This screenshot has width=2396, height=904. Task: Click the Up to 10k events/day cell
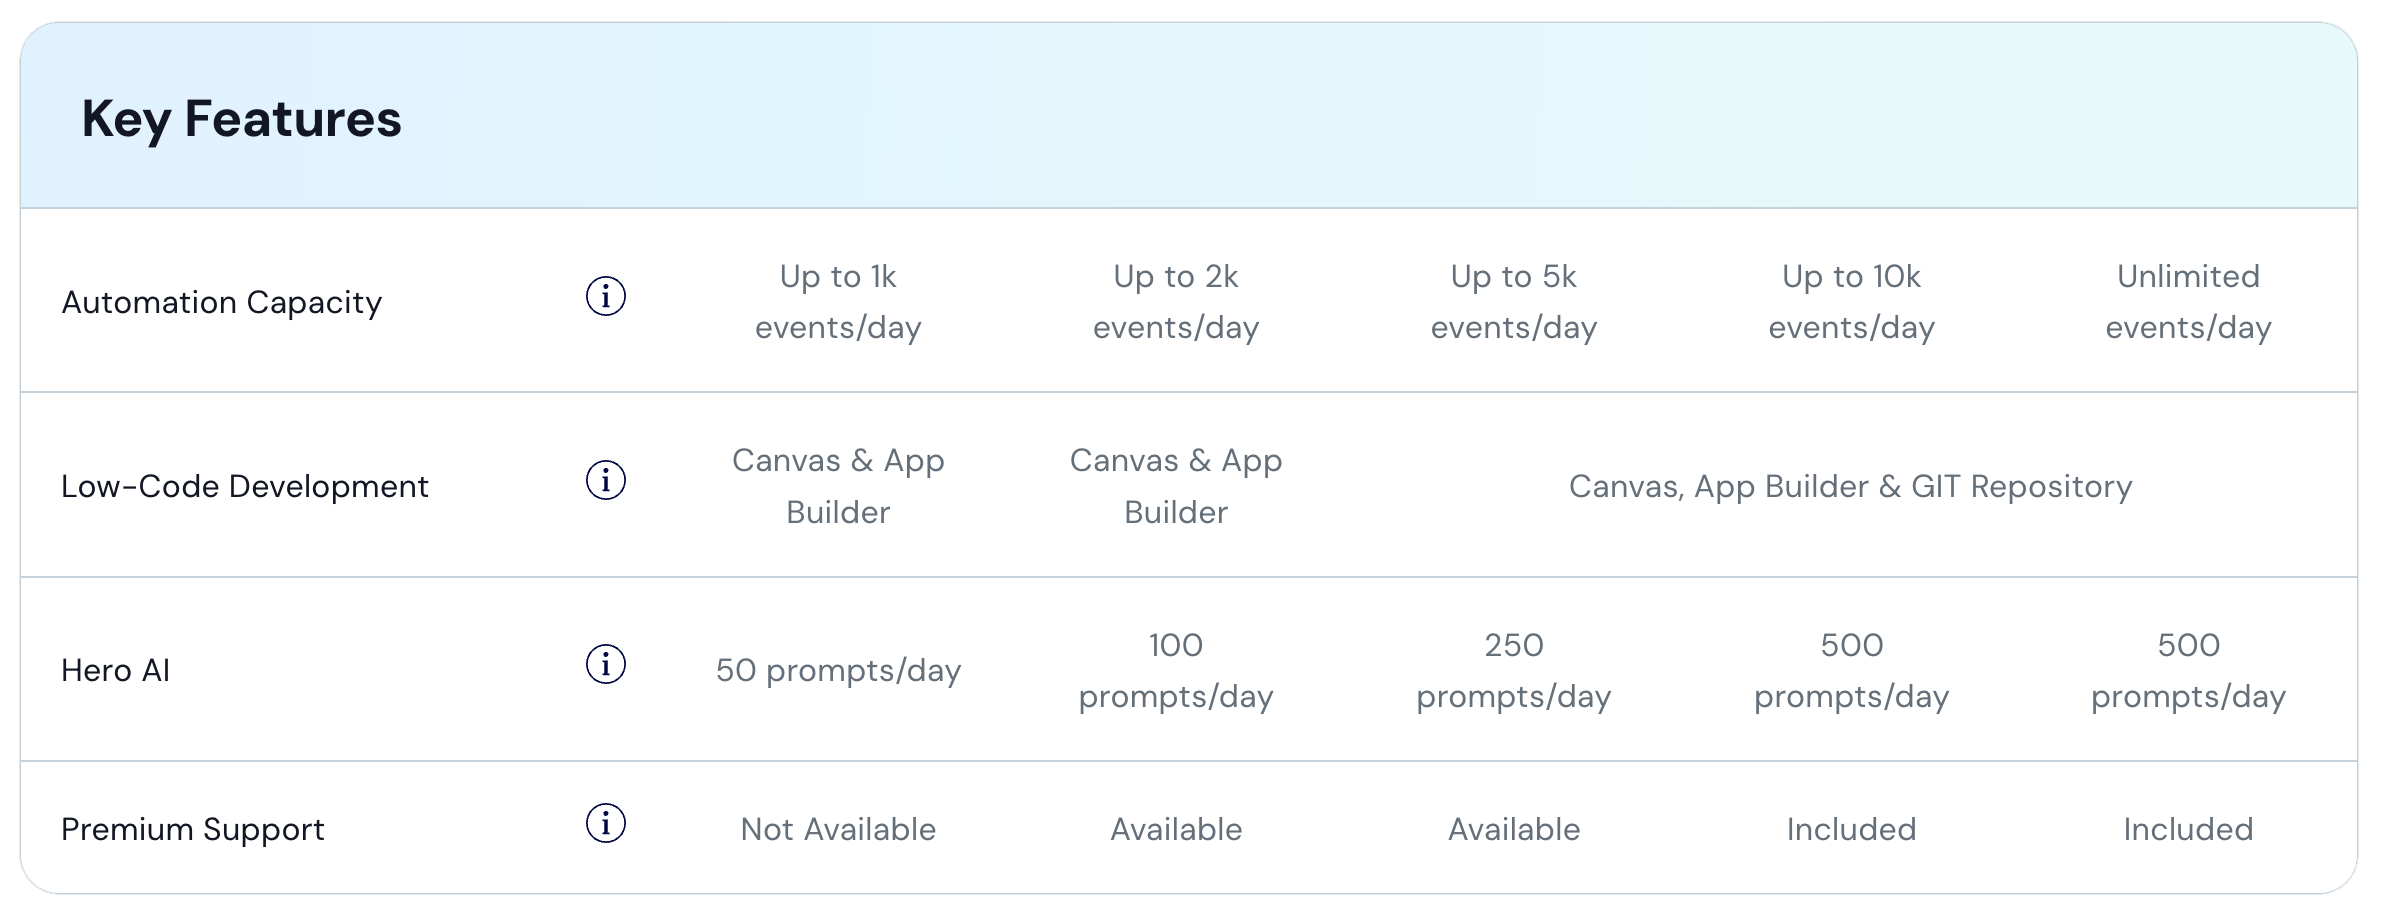(1852, 301)
